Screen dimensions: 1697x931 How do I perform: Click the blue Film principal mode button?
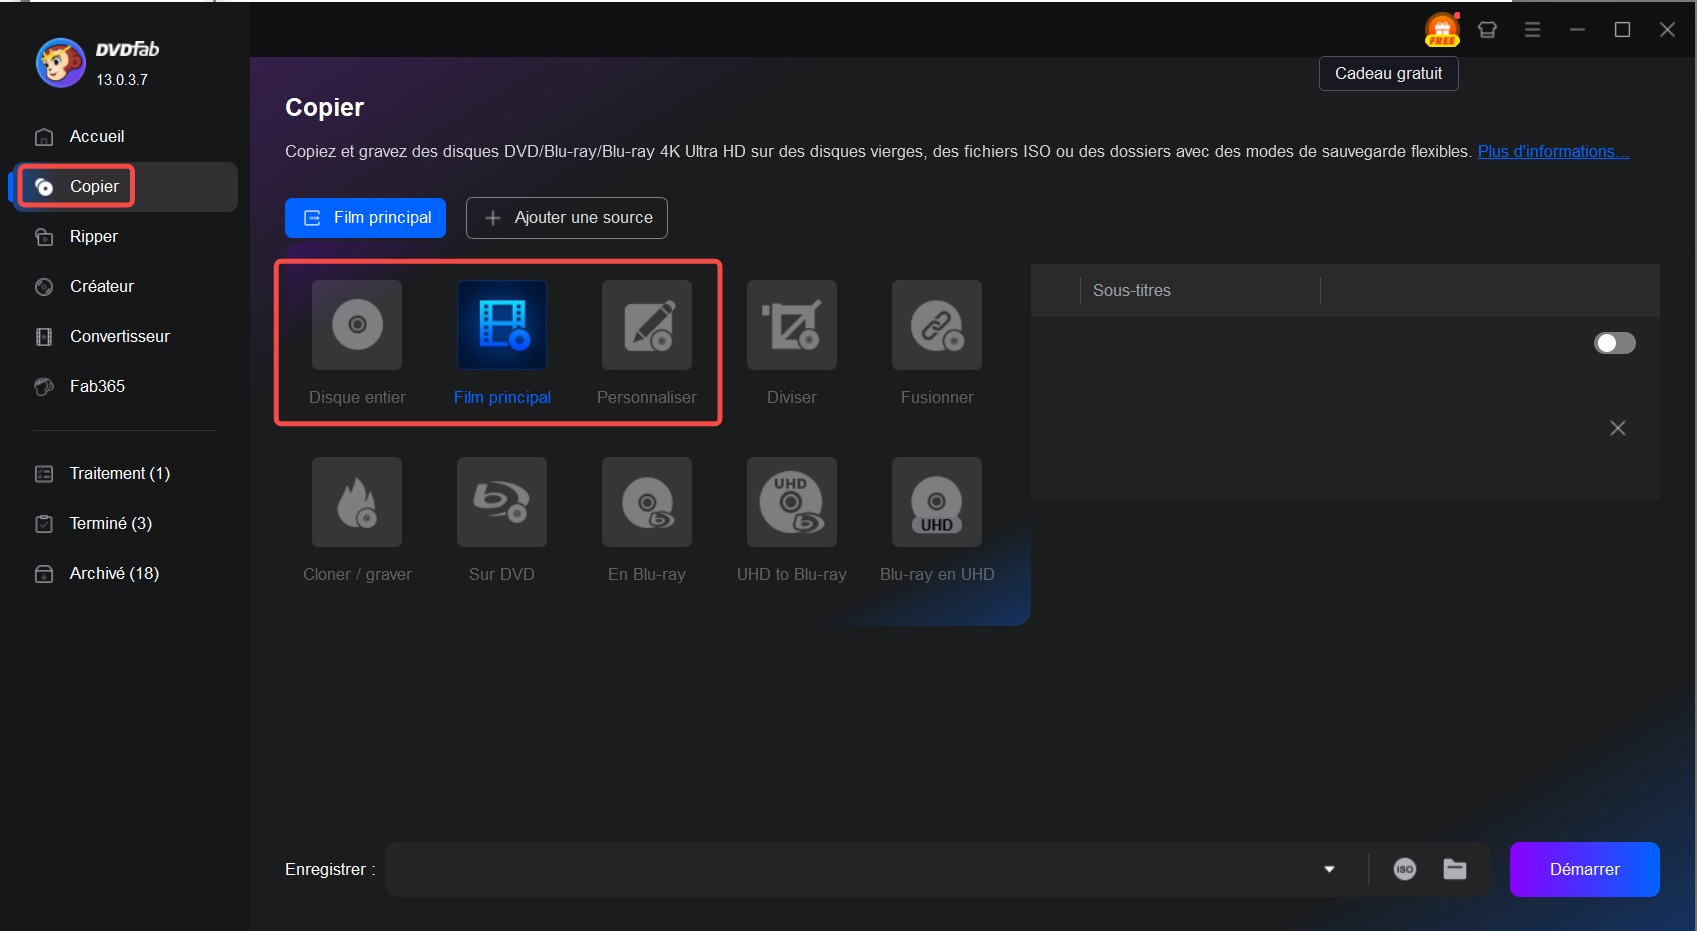tap(365, 218)
